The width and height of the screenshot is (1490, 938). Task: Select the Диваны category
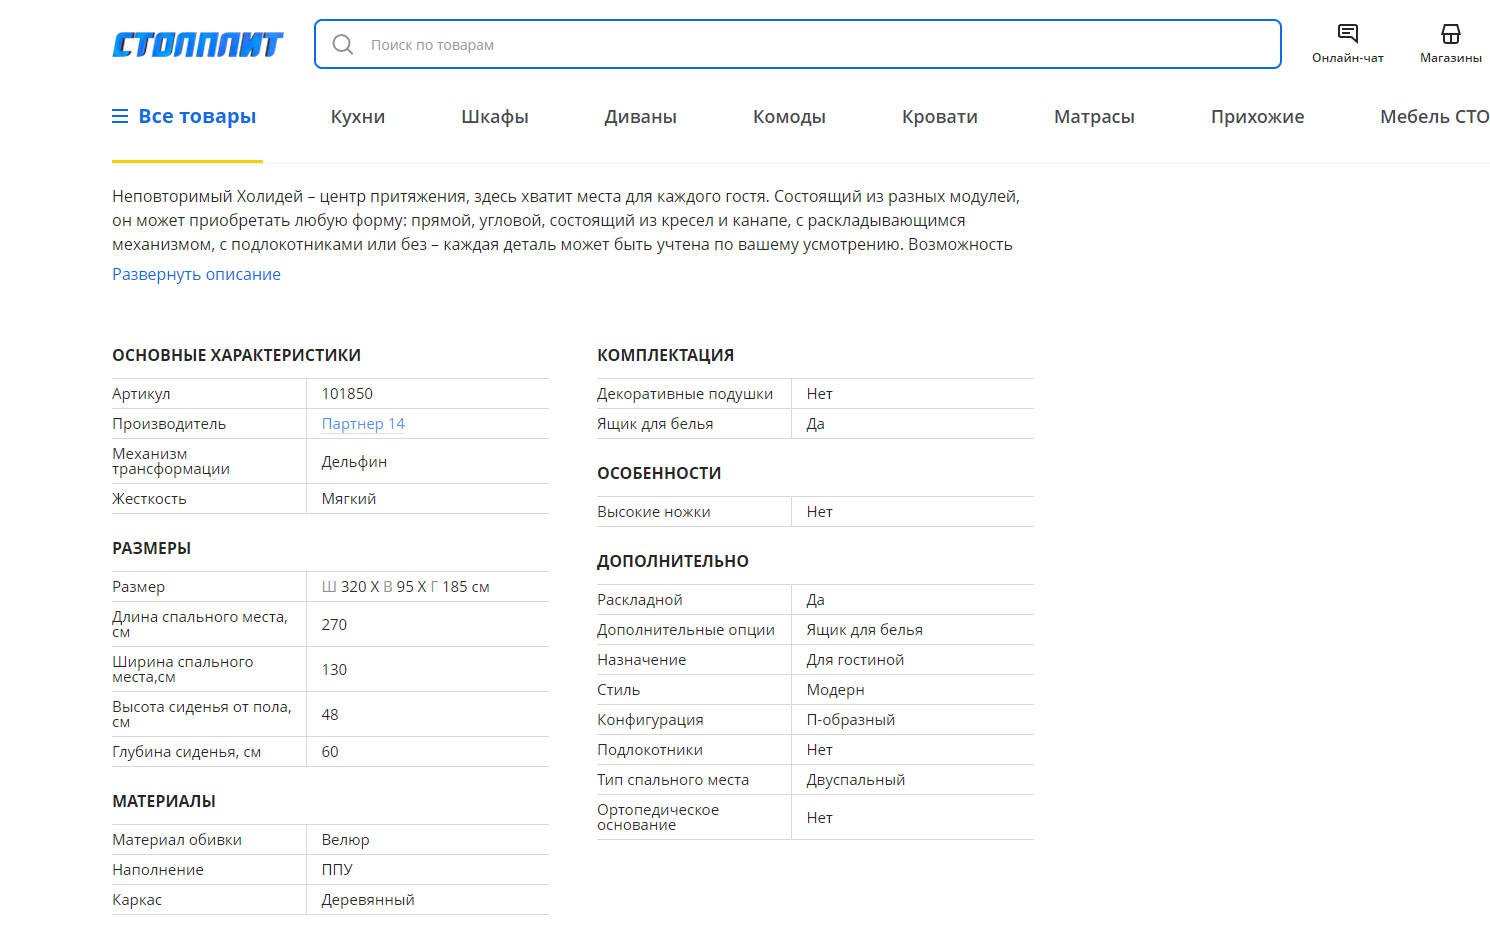(x=640, y=117)
